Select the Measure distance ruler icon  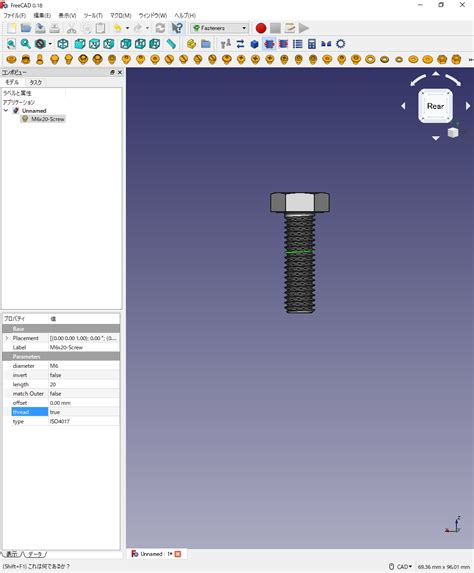[x=171, y=44]
